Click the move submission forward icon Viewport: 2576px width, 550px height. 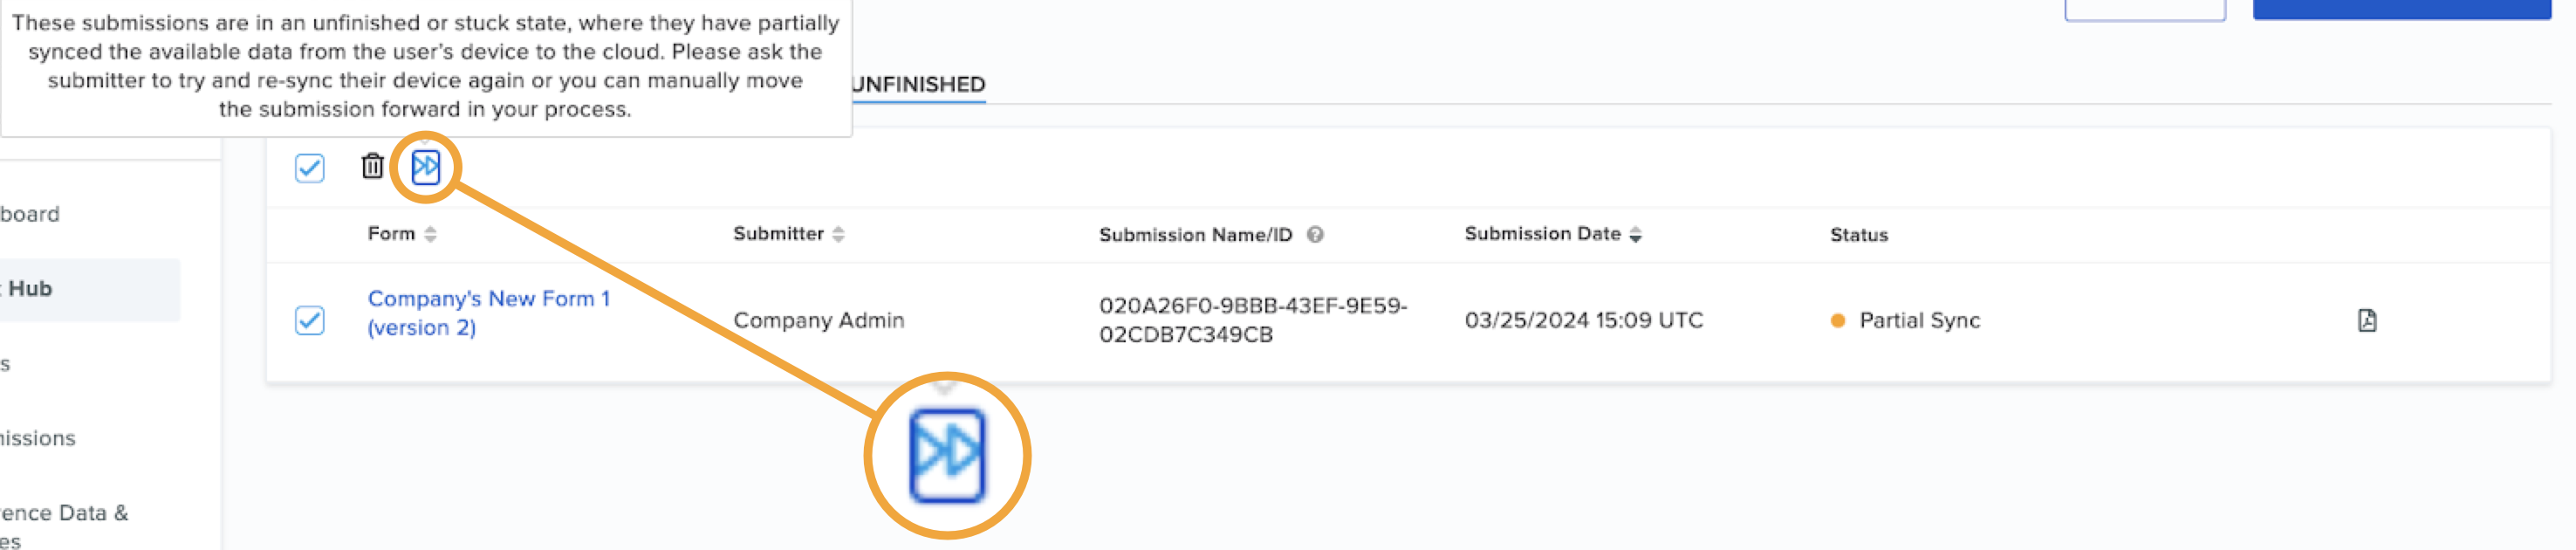tap(426, 167)
